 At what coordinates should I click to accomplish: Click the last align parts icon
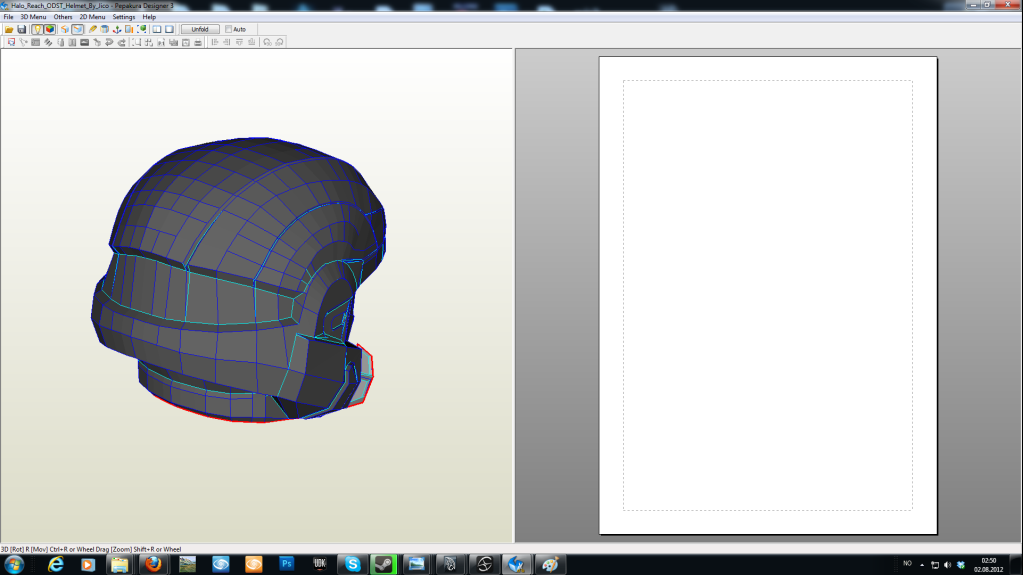(x=252, y=42)
